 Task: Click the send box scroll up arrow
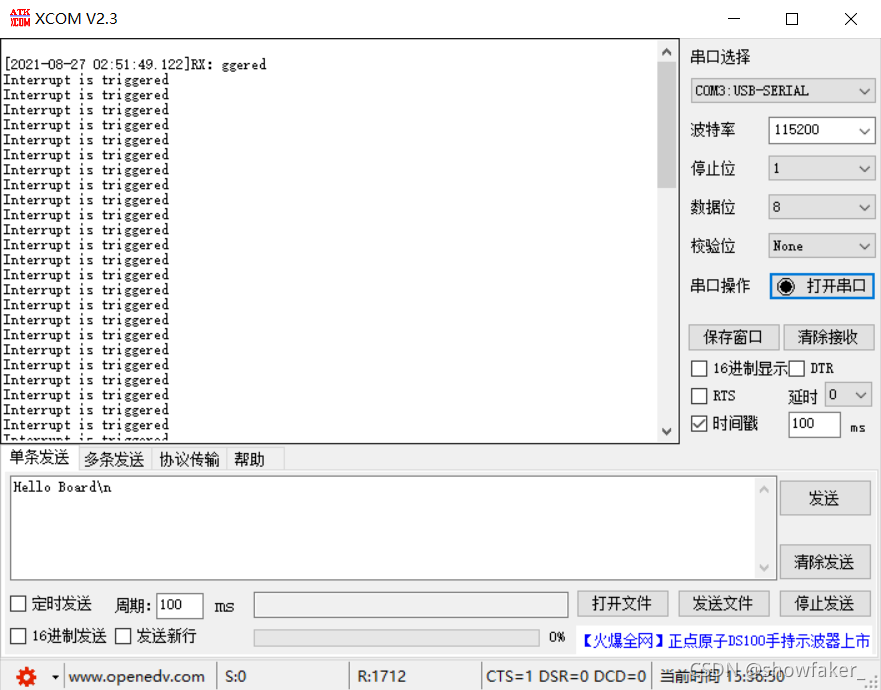pyautogui.click(x=764, y=489)
